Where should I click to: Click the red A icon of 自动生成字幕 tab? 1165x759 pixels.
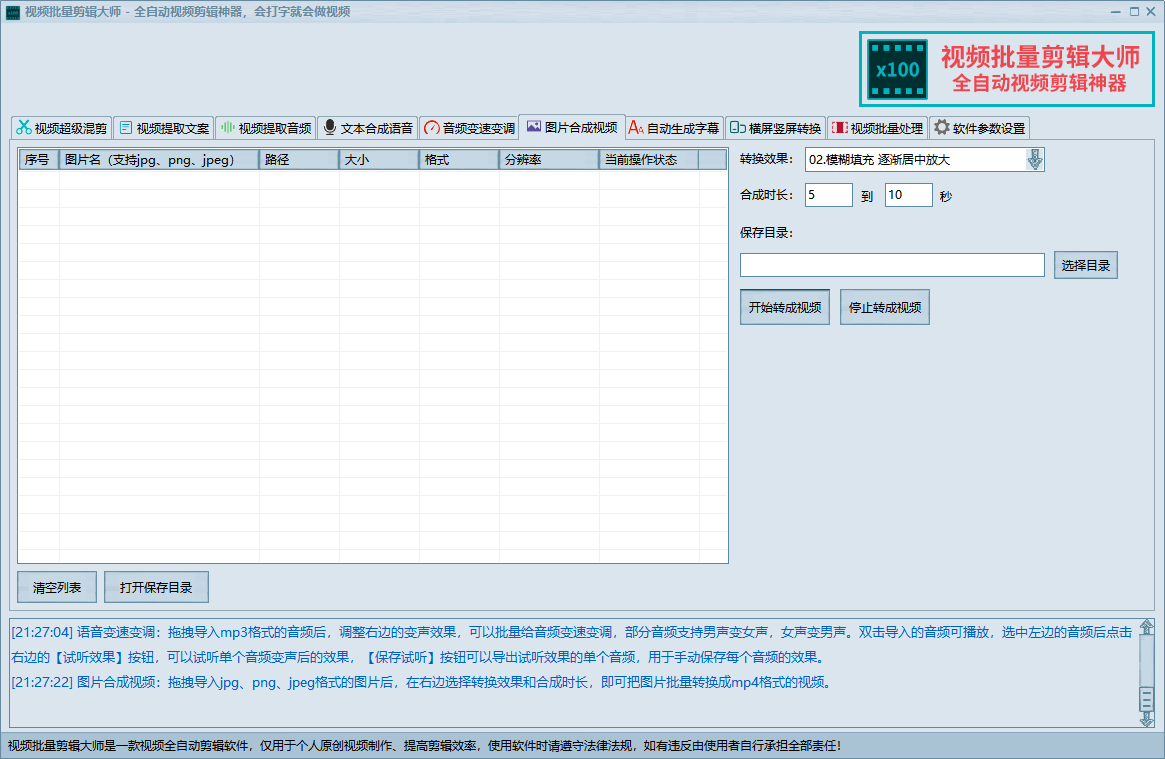point(636,128)
